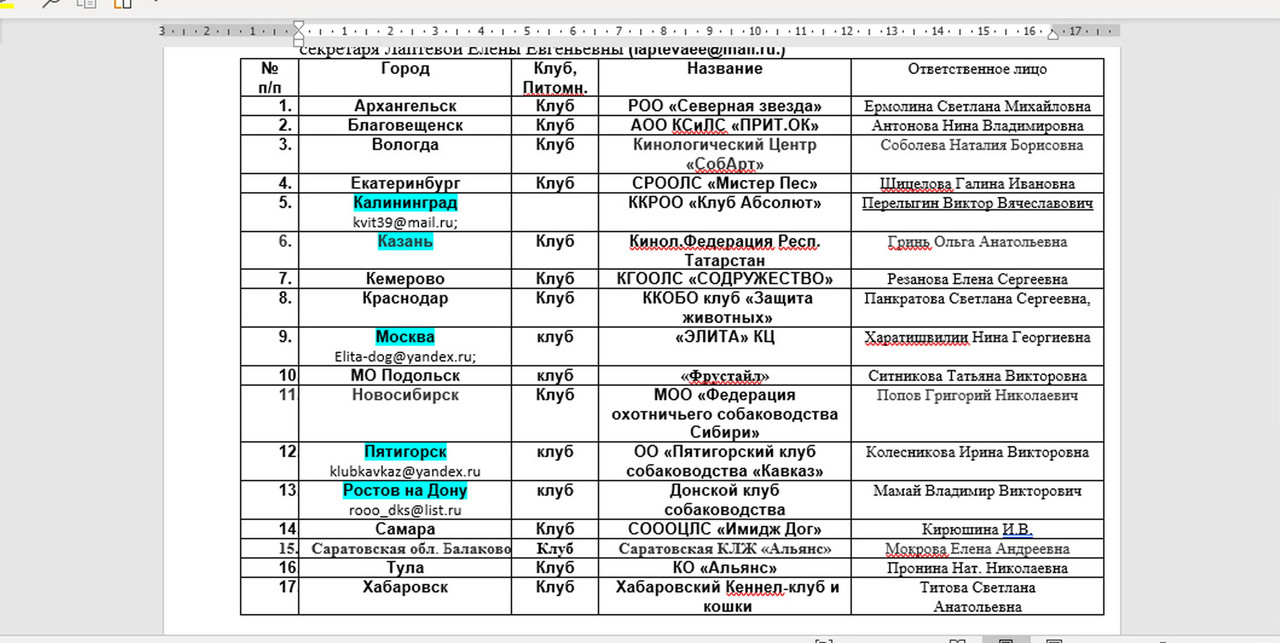This screenshot has width=1280, height=643.
Task: Click РОО «Северная звезда» name cell
Action: [725, 106]
